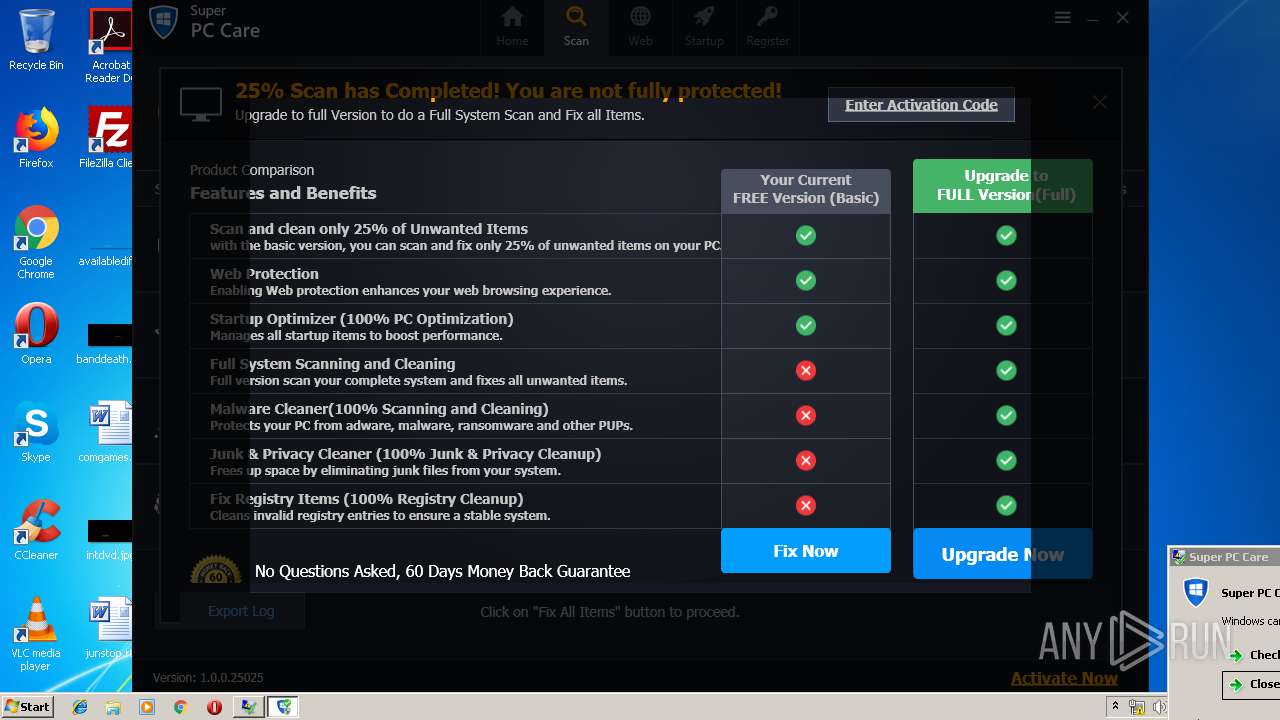The width and height of the screenshot is (1280, 720).
Task: Open CCleaner desktop shortcut
Action: click(36, 530)
